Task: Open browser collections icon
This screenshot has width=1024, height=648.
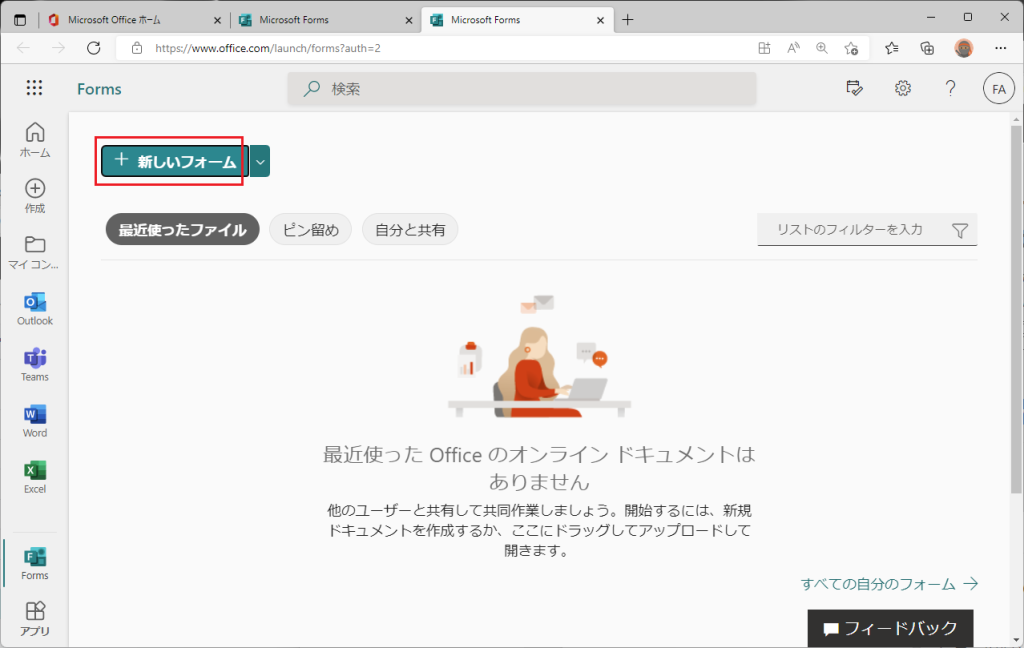Action: pyautogui.click(x=927, y=48)
